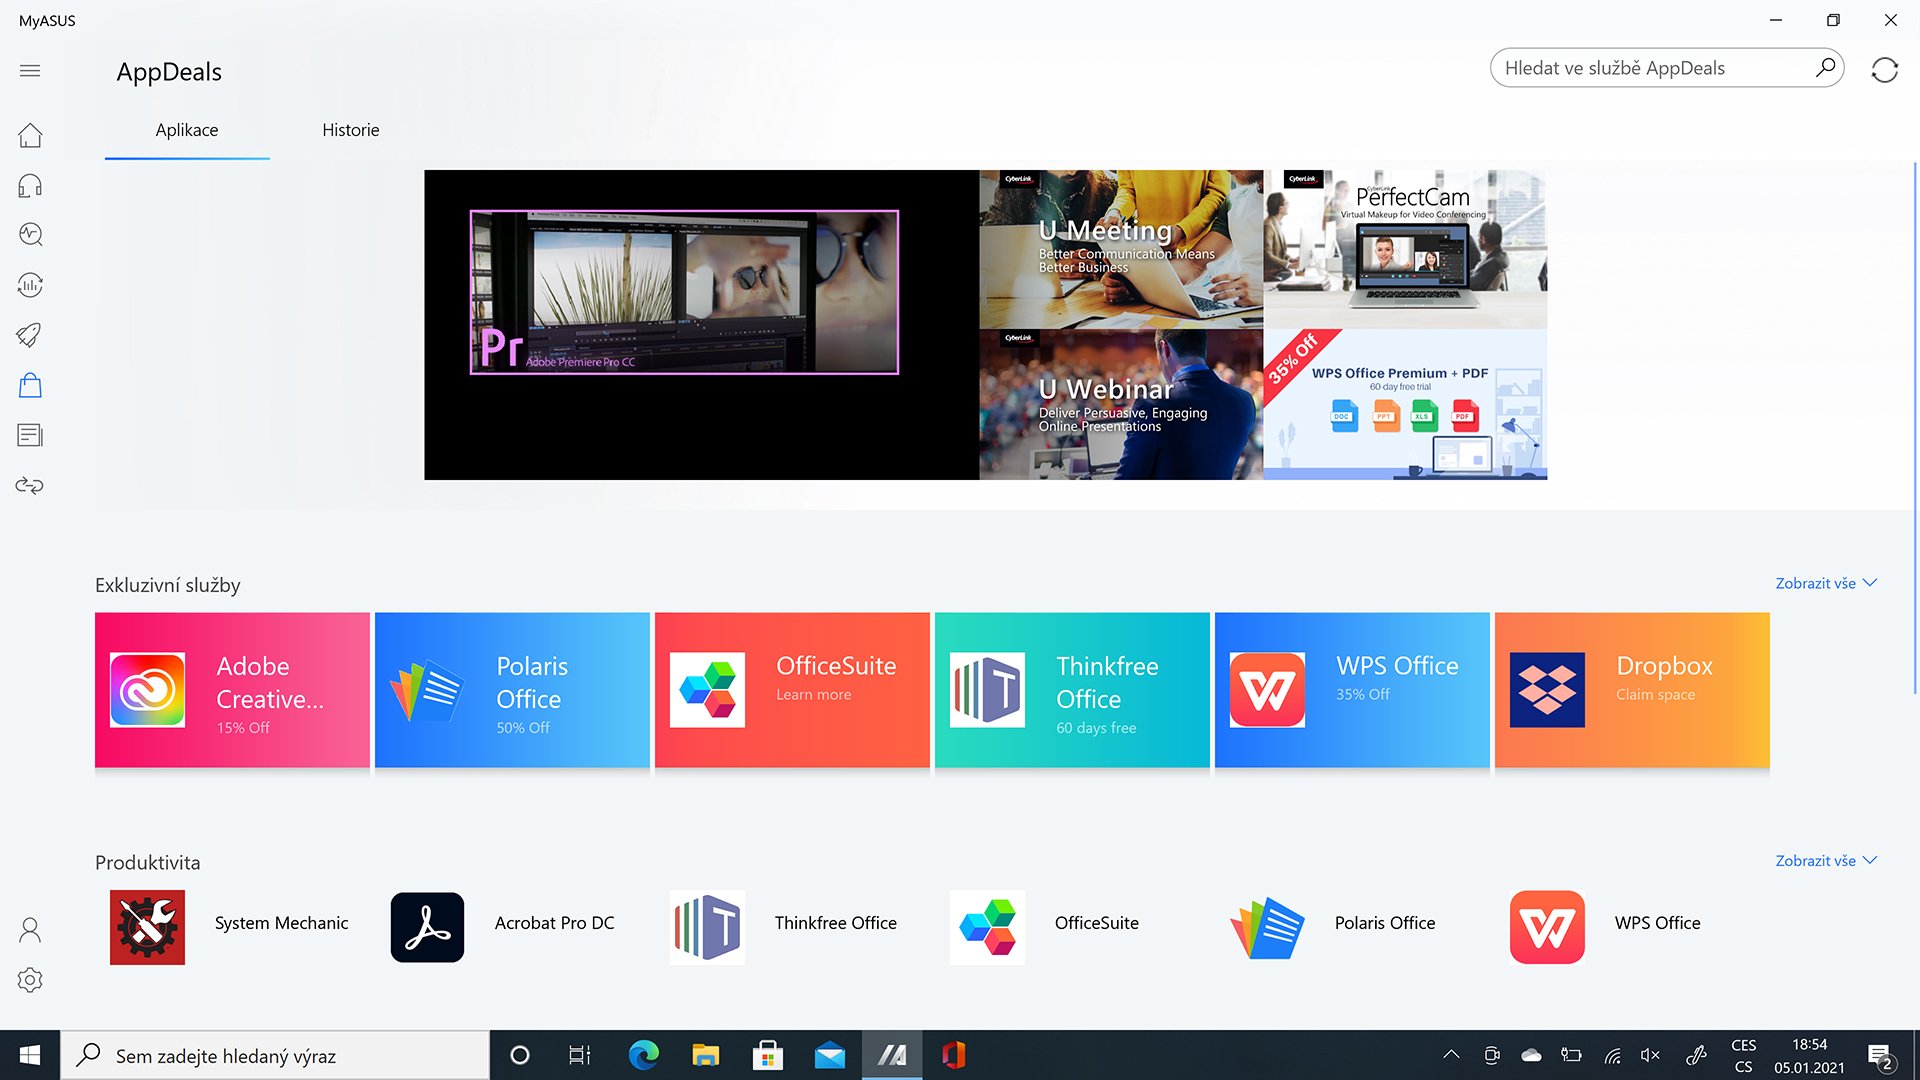Viewport: 1920px width, 1080px height.
Task: Open File Explorer from the taskbar
Action: (x=705, y=1055)
